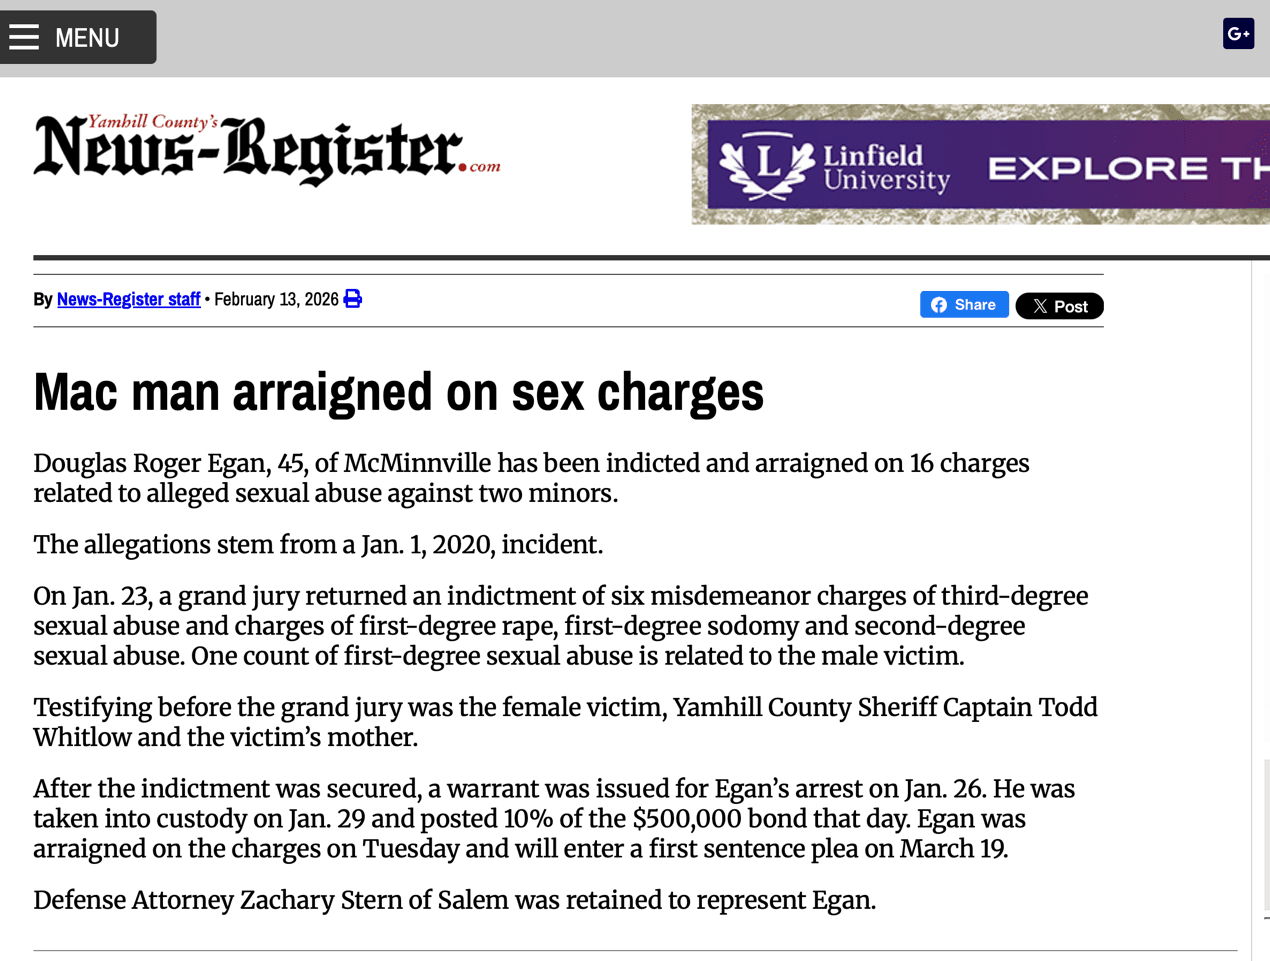Click the News-Register masthead logo
1270x961 pixels.
(x=250, y=152)
